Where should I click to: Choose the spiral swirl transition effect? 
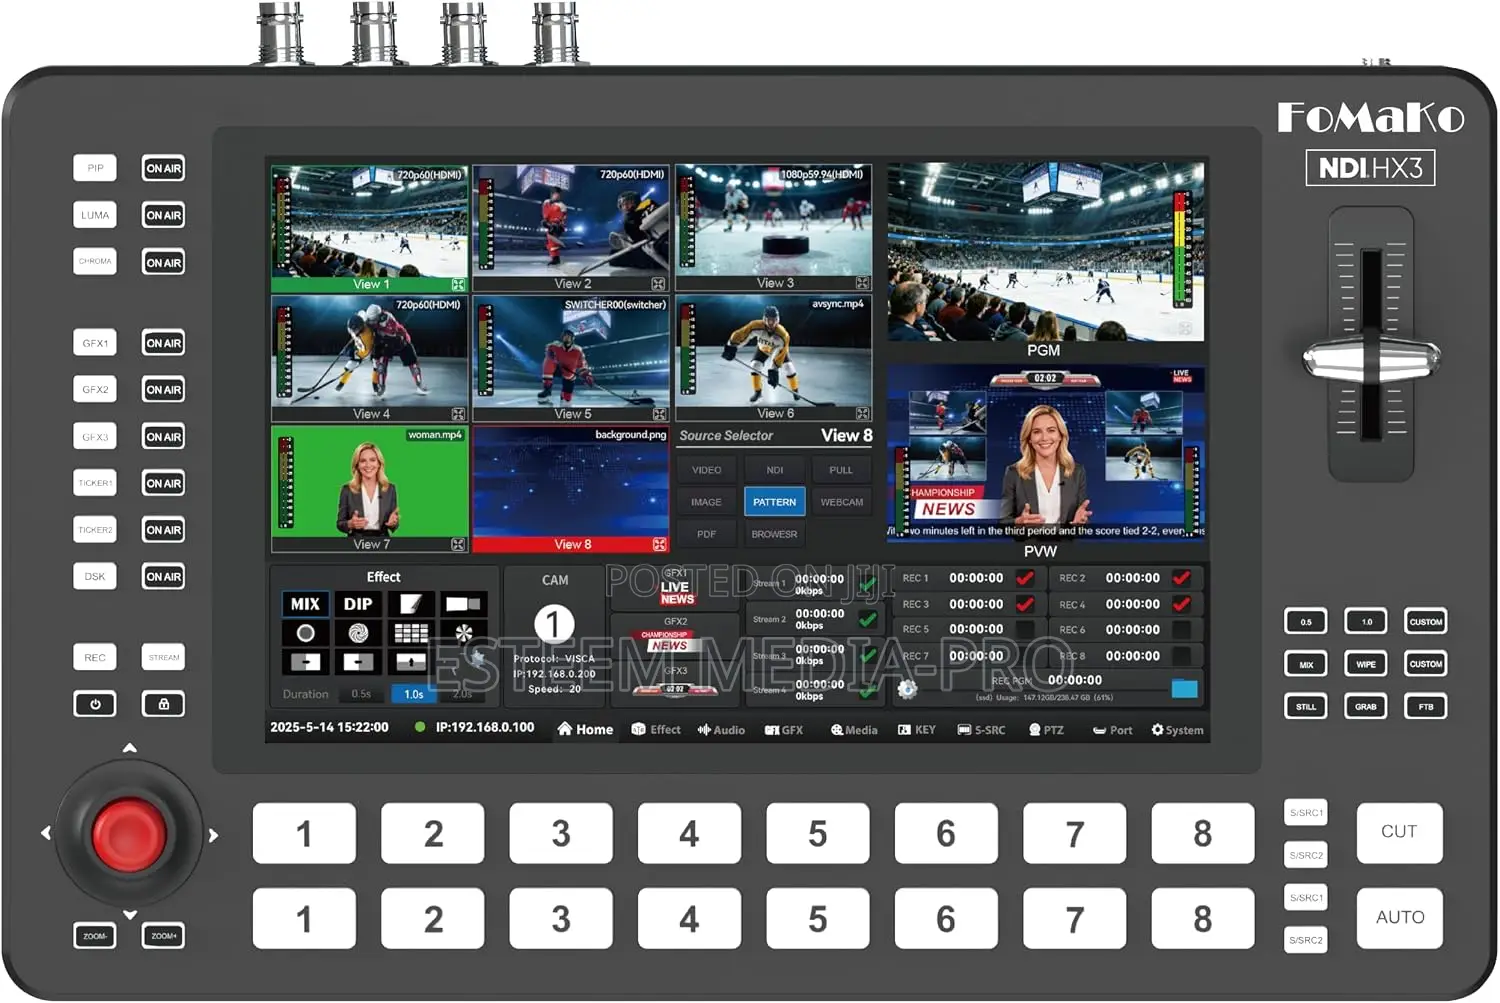358,633
